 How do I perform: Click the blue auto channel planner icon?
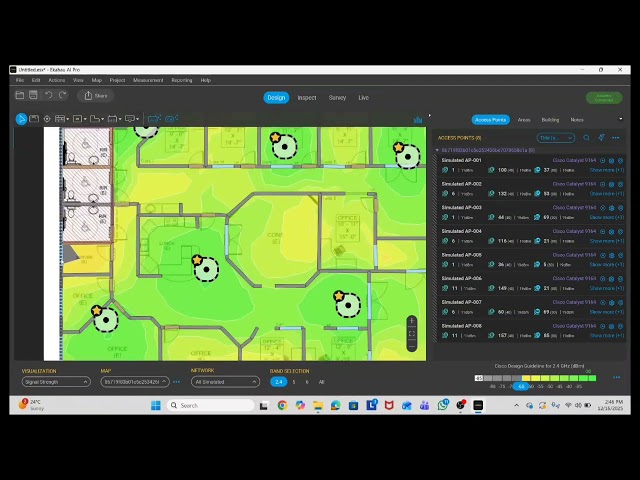coord(171,119)
